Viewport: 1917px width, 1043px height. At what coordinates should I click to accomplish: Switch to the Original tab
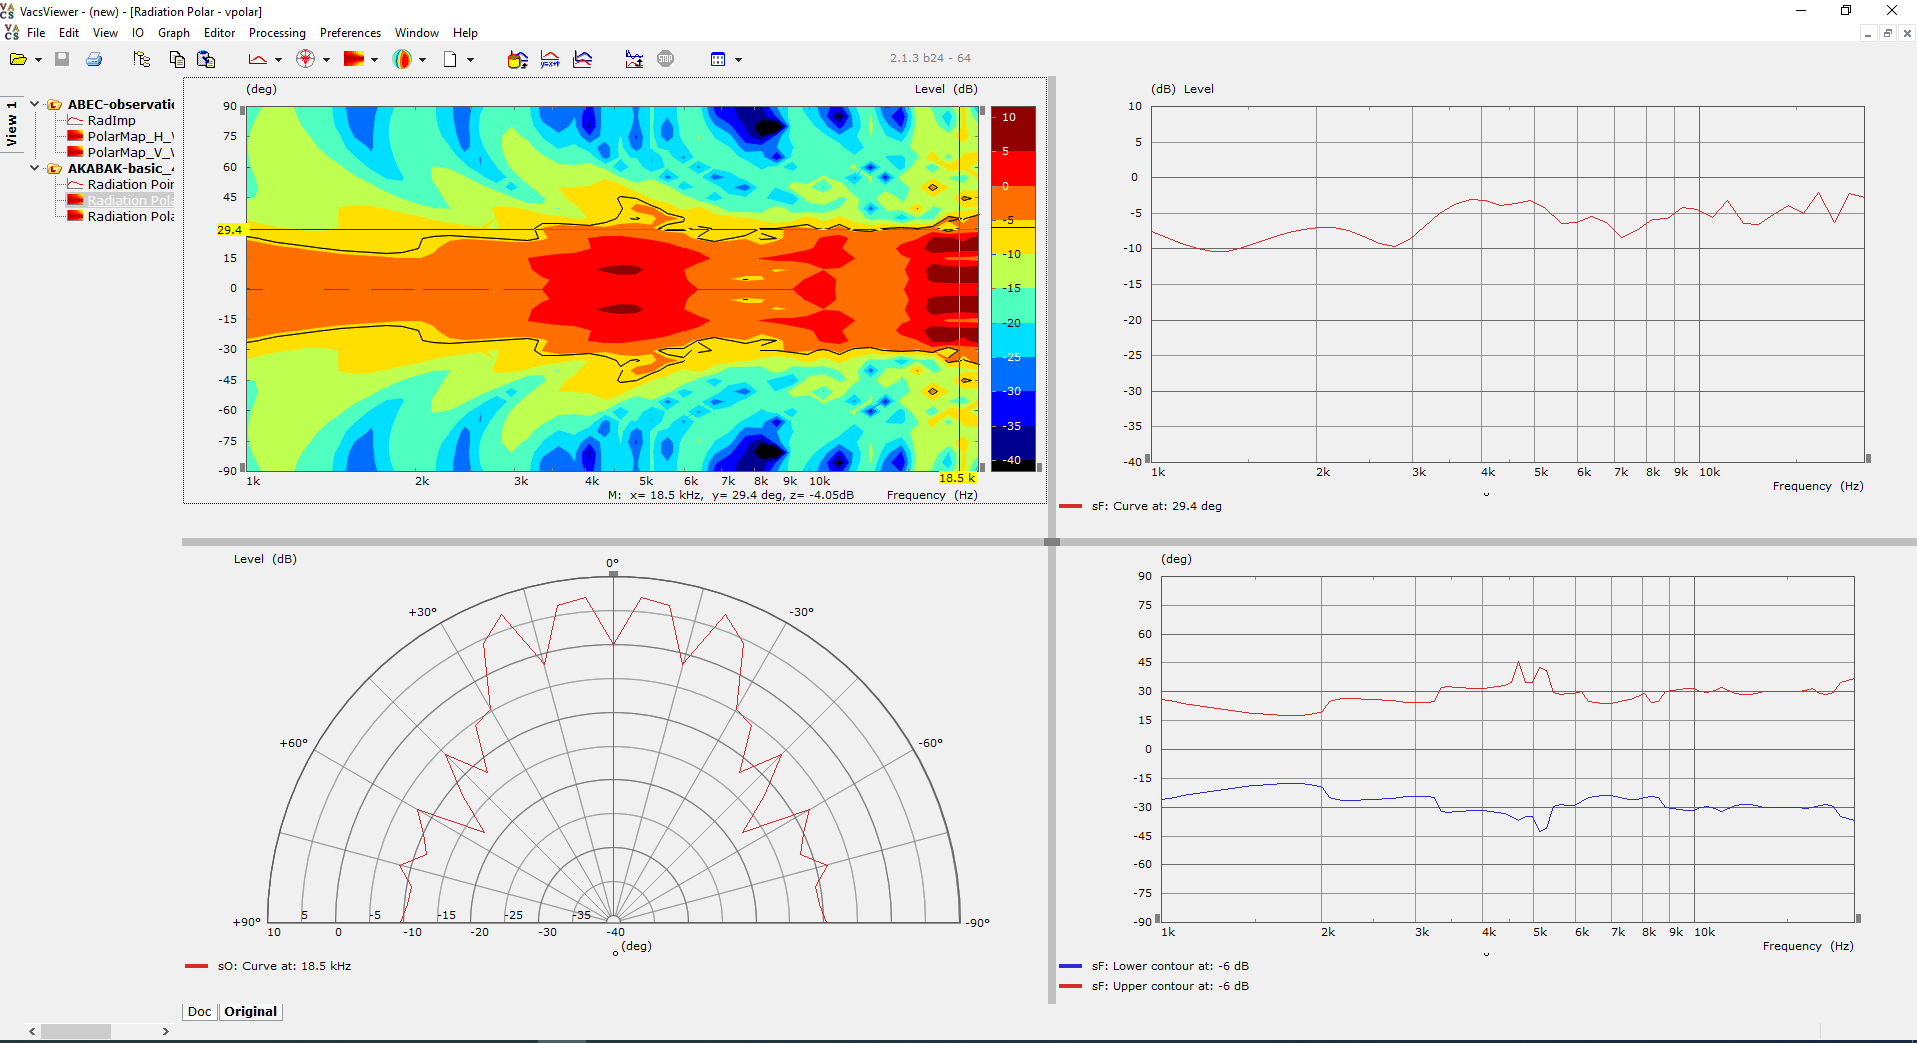click(x=250, y=1011)
